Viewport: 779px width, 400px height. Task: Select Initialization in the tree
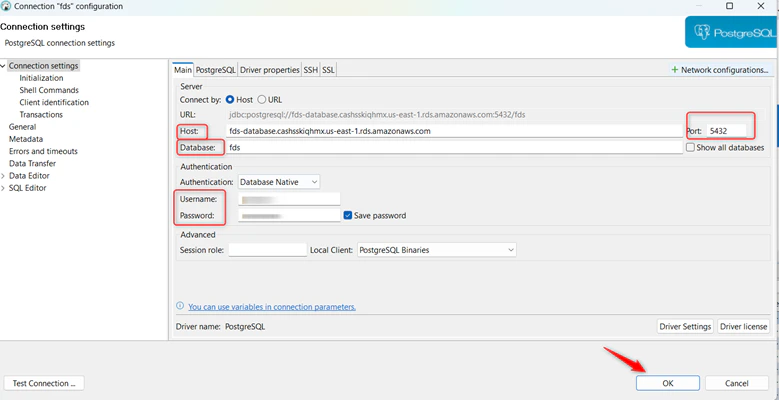[41, 78]
